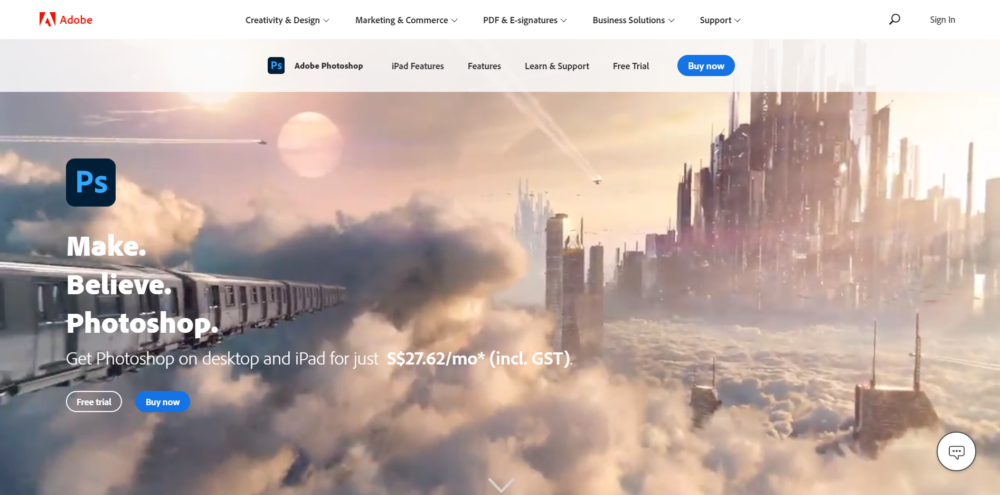Click the large Photoshop Ps logo tile
The image size is (1000, 495).
tap(91, 182)
